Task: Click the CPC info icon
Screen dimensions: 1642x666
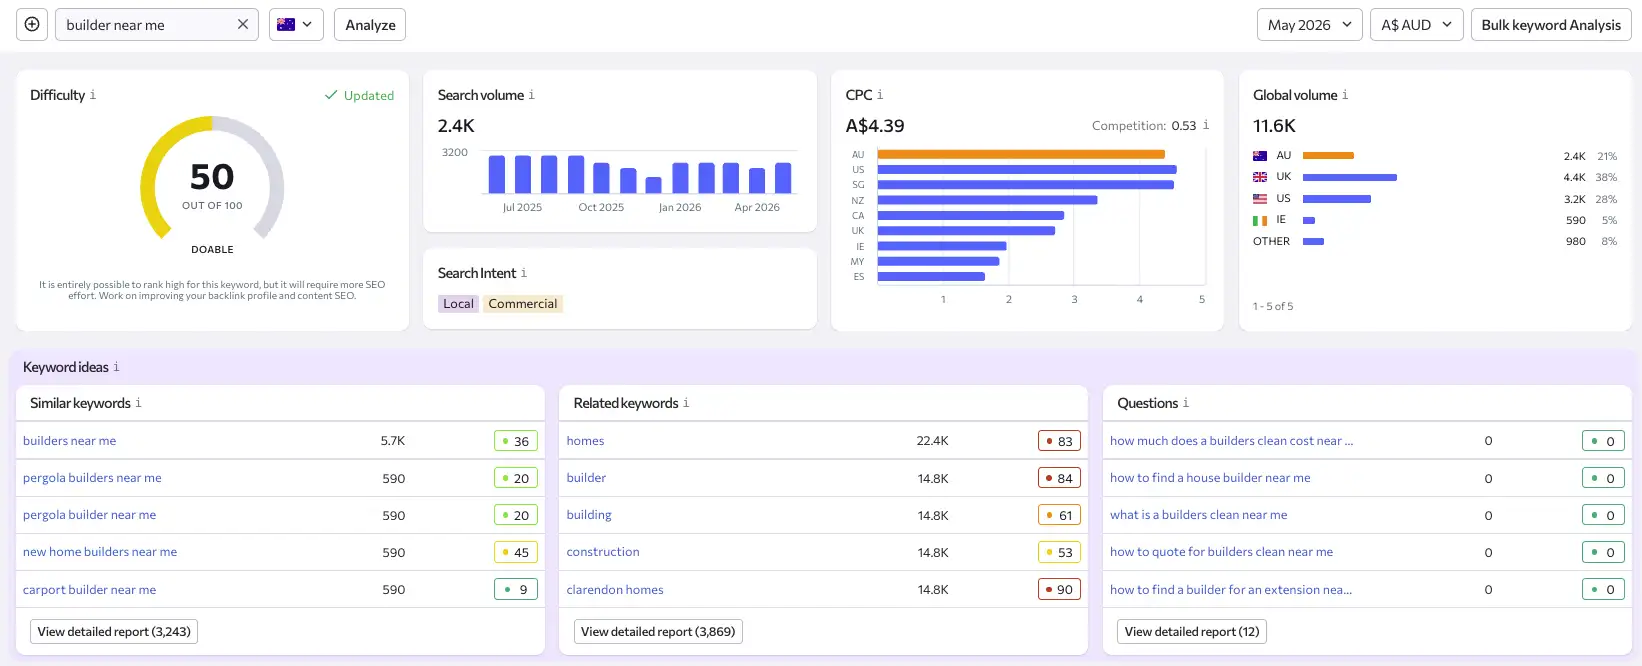Action: pos(880,95)
